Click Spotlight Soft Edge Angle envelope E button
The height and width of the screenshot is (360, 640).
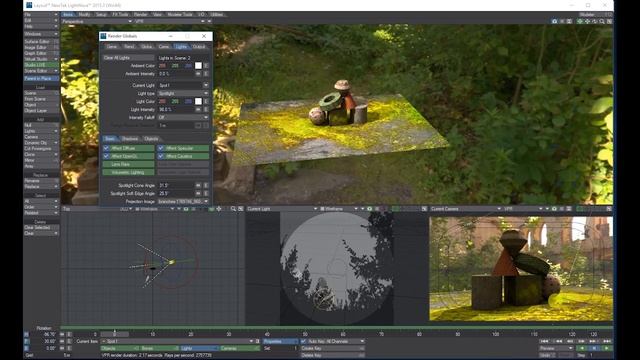coord(206,193)
